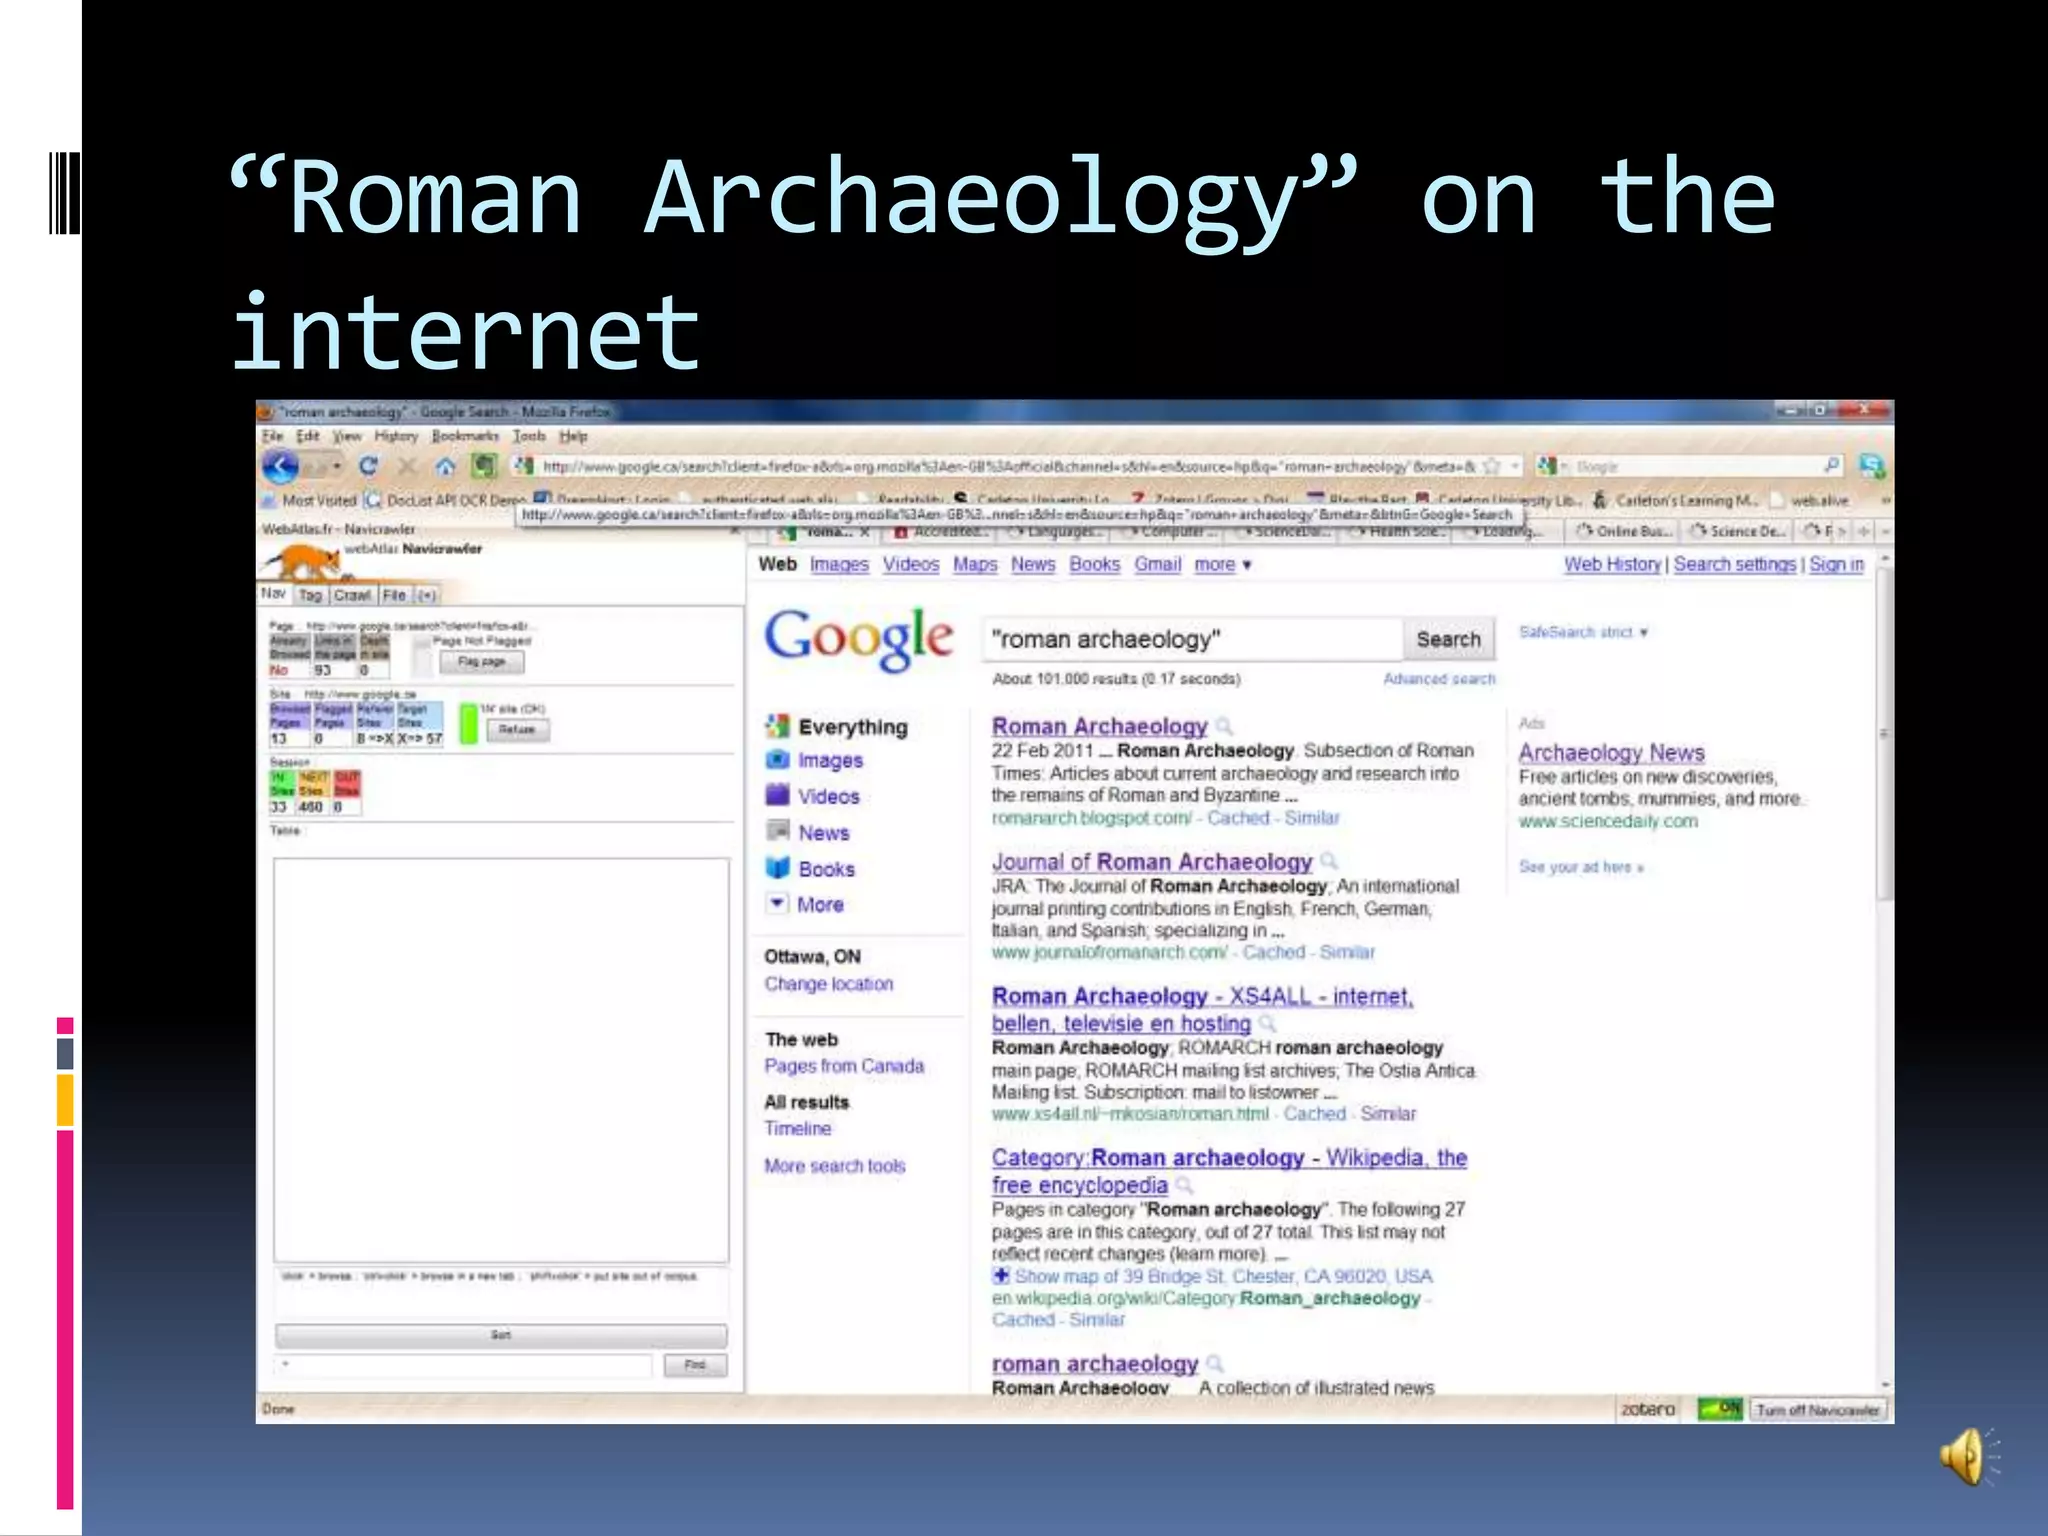The height and width of the screenshot is (1536, 2048).
Task: Open the new tab plus button
Action: (1864, 531)
